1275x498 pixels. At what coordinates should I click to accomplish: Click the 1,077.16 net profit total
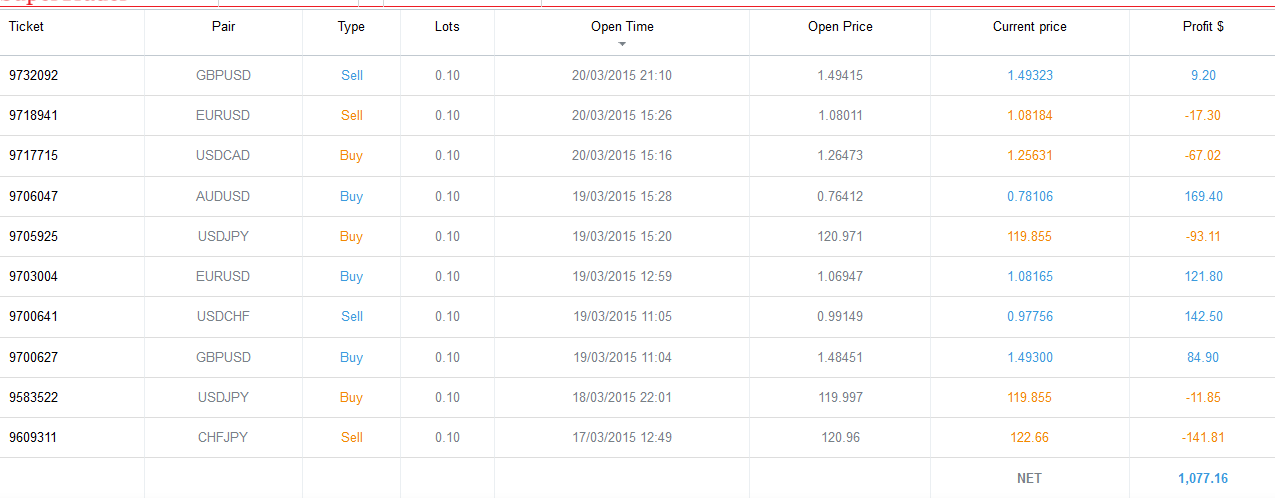(x=1203, y=478)
